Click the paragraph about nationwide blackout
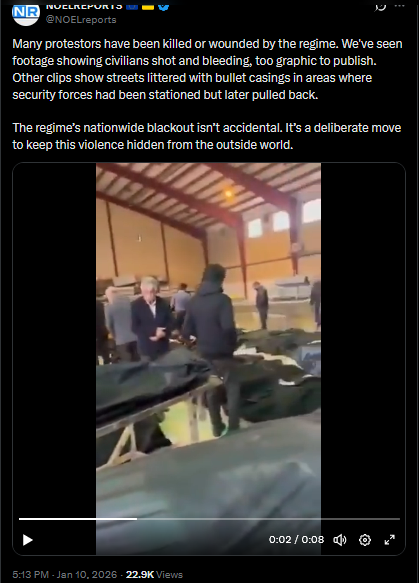The image size is (419, 583). (207, 136)
